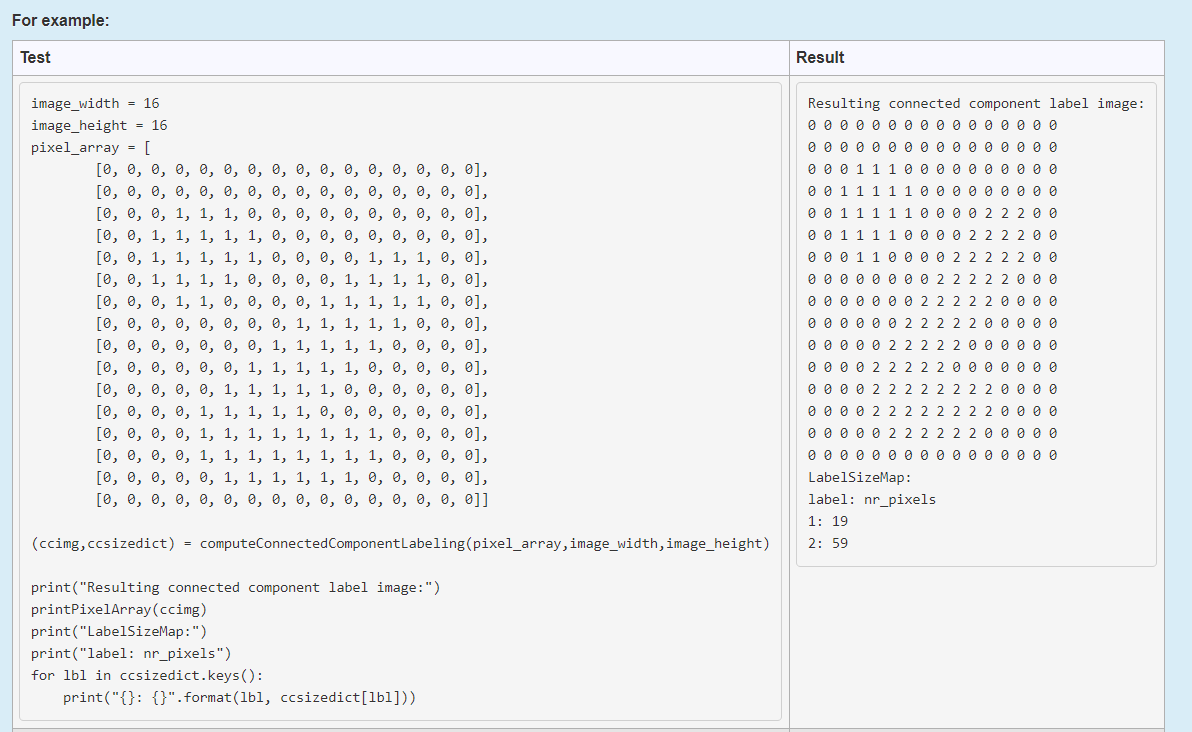Click the Result column header
Viewport: 1192px width, 732px height.
coord(820,58)
